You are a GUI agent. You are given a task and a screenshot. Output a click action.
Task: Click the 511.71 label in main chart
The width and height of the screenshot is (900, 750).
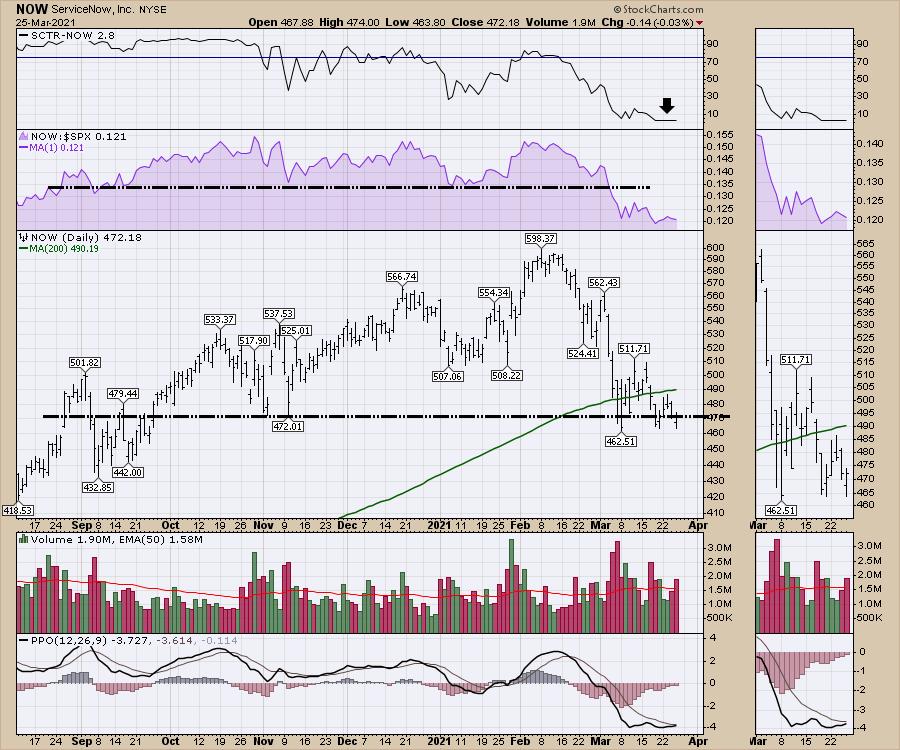point(634,348)
